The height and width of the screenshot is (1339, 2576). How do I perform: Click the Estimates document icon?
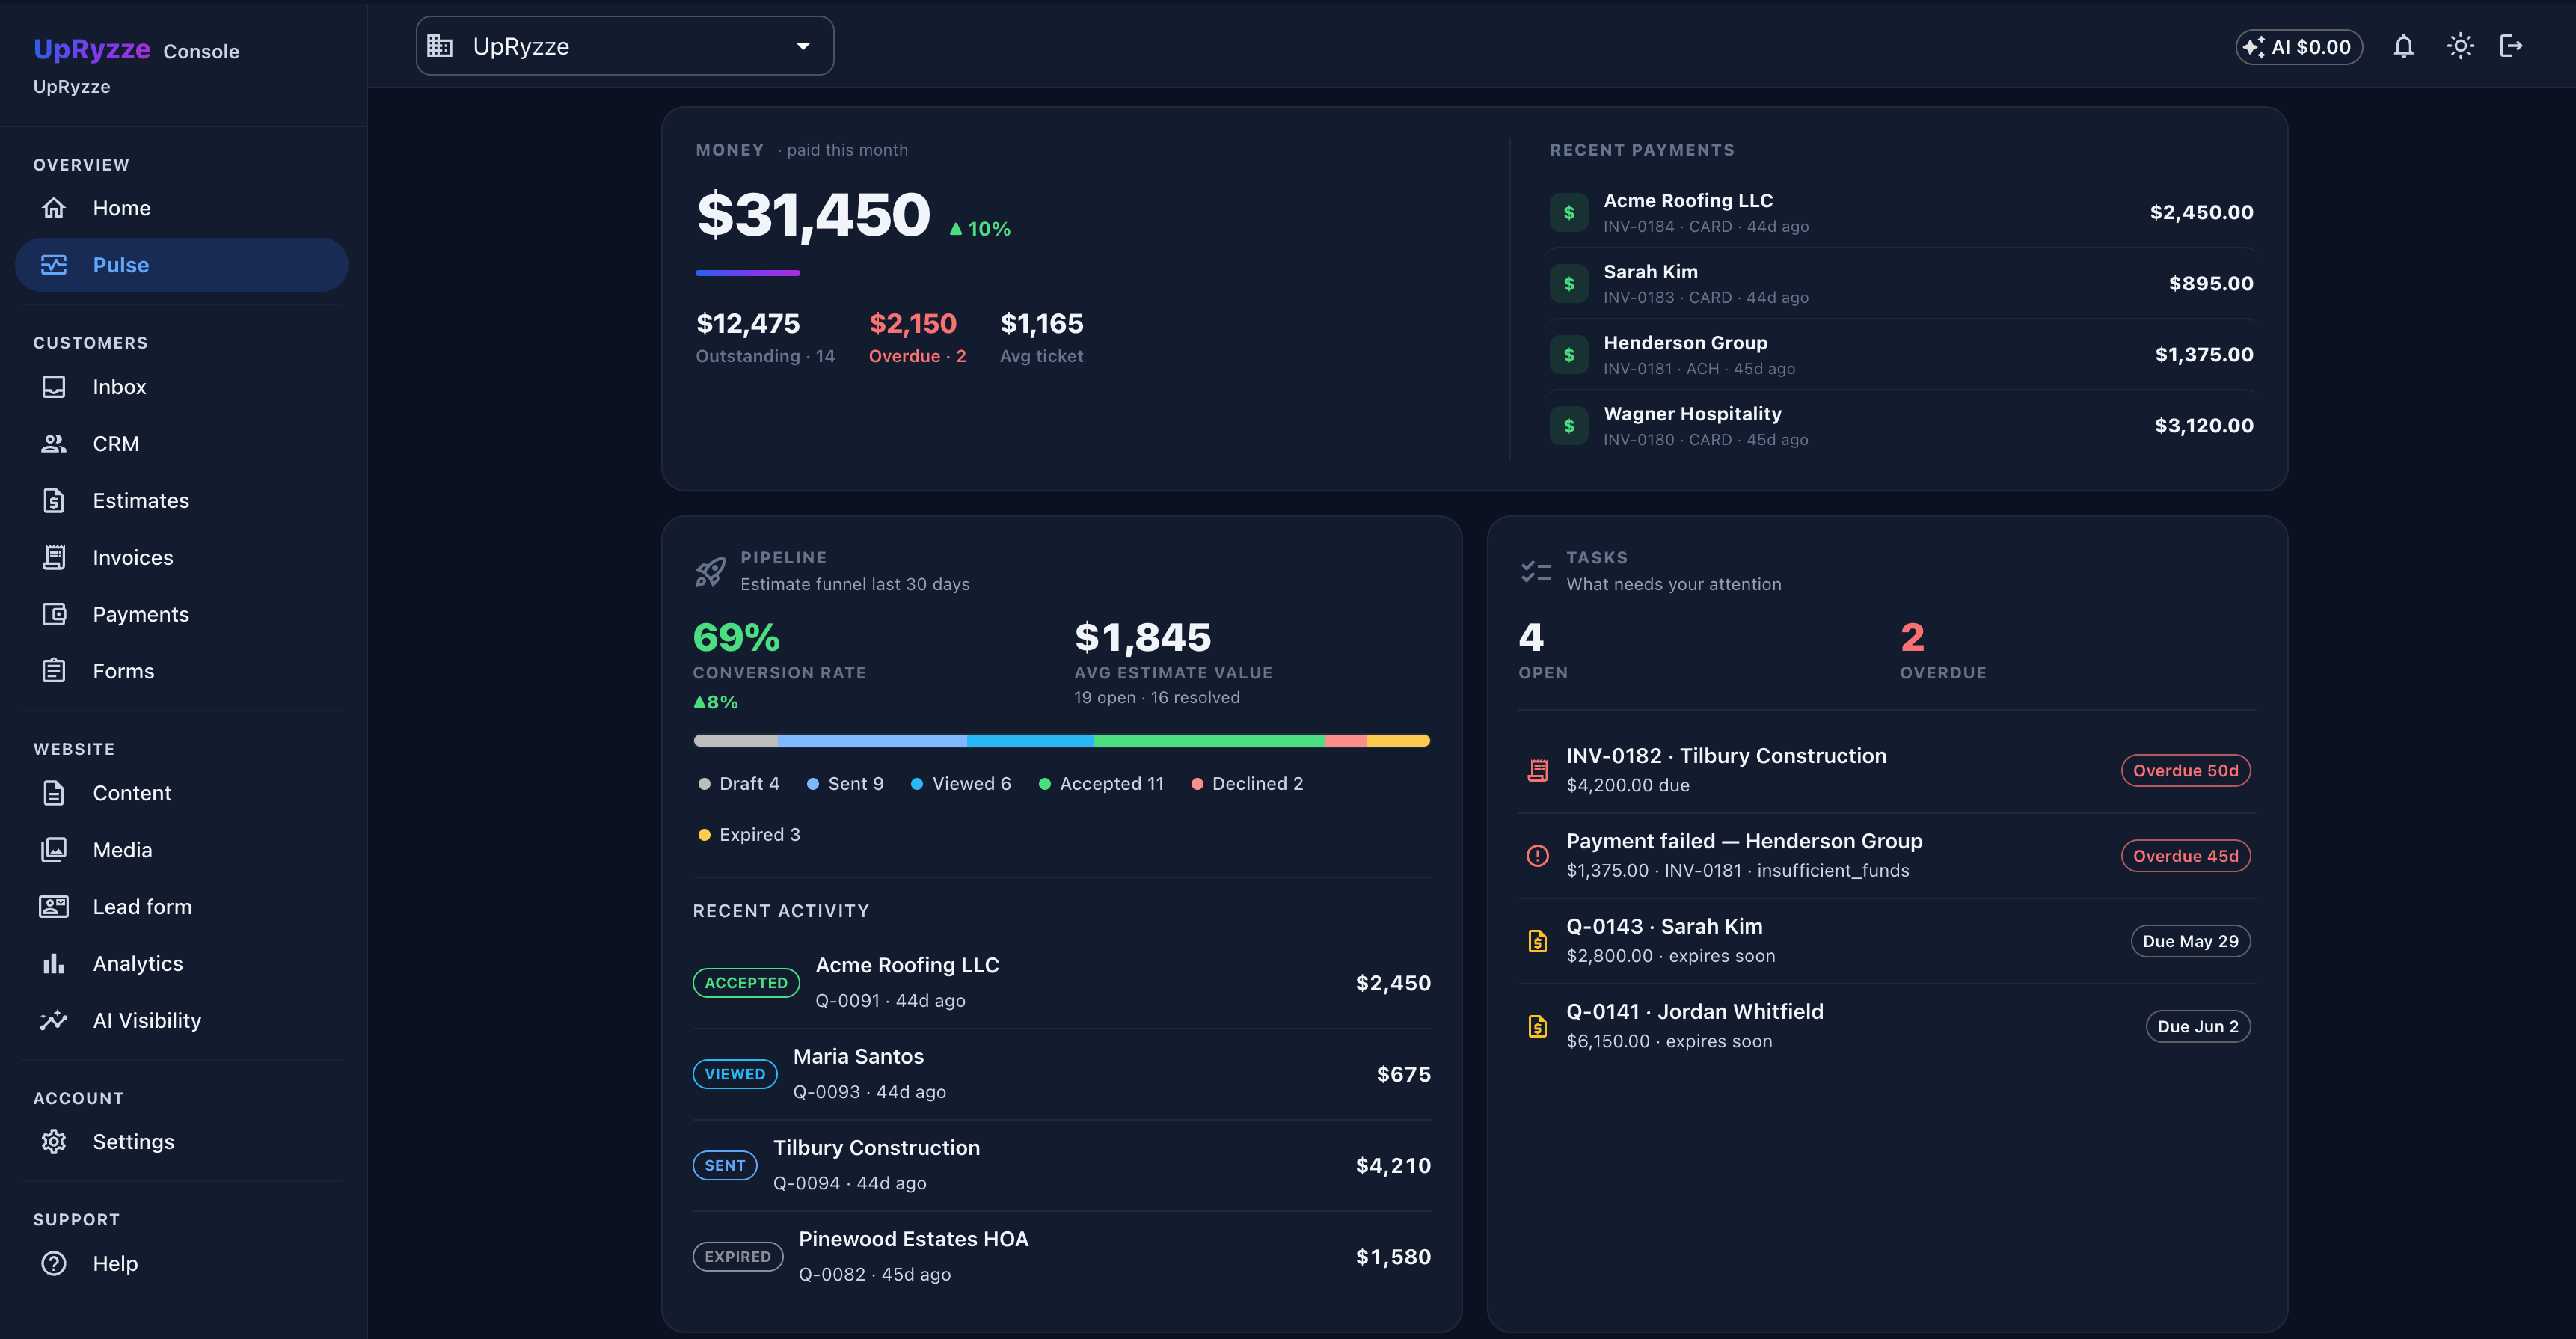coord(54,501)
